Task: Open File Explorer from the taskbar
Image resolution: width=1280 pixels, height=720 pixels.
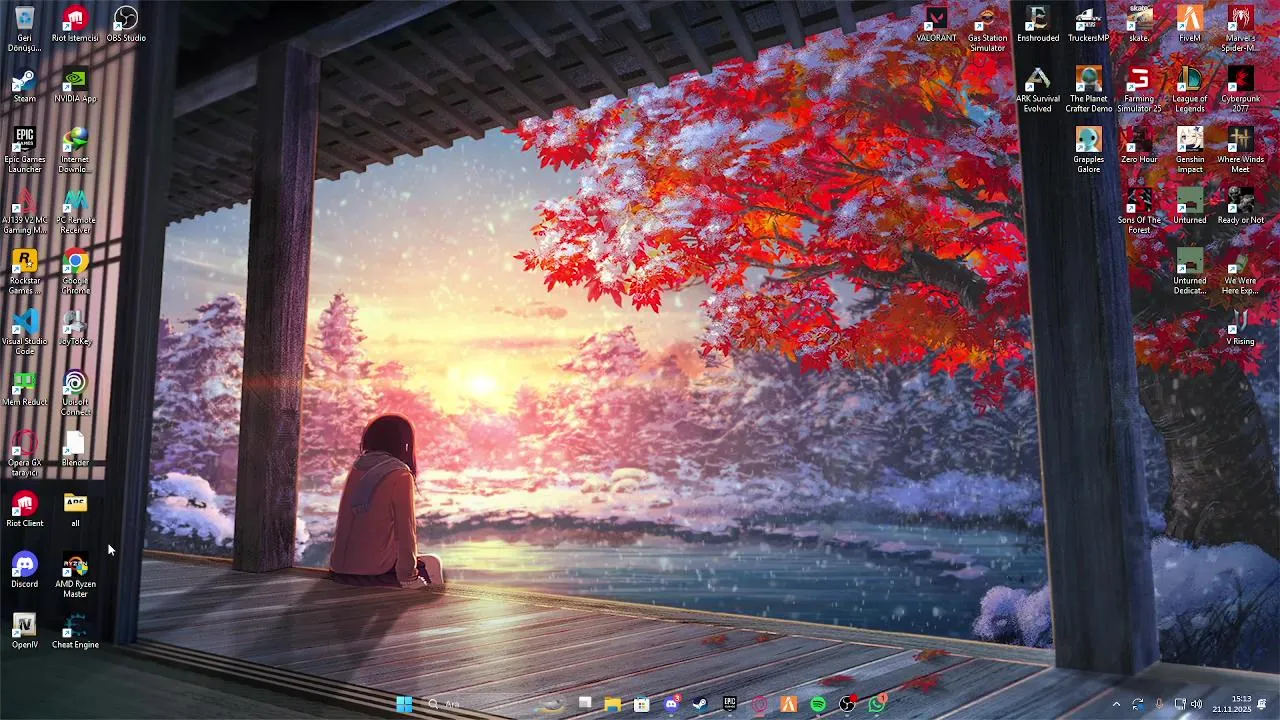Action: click(x=612, y=704)
